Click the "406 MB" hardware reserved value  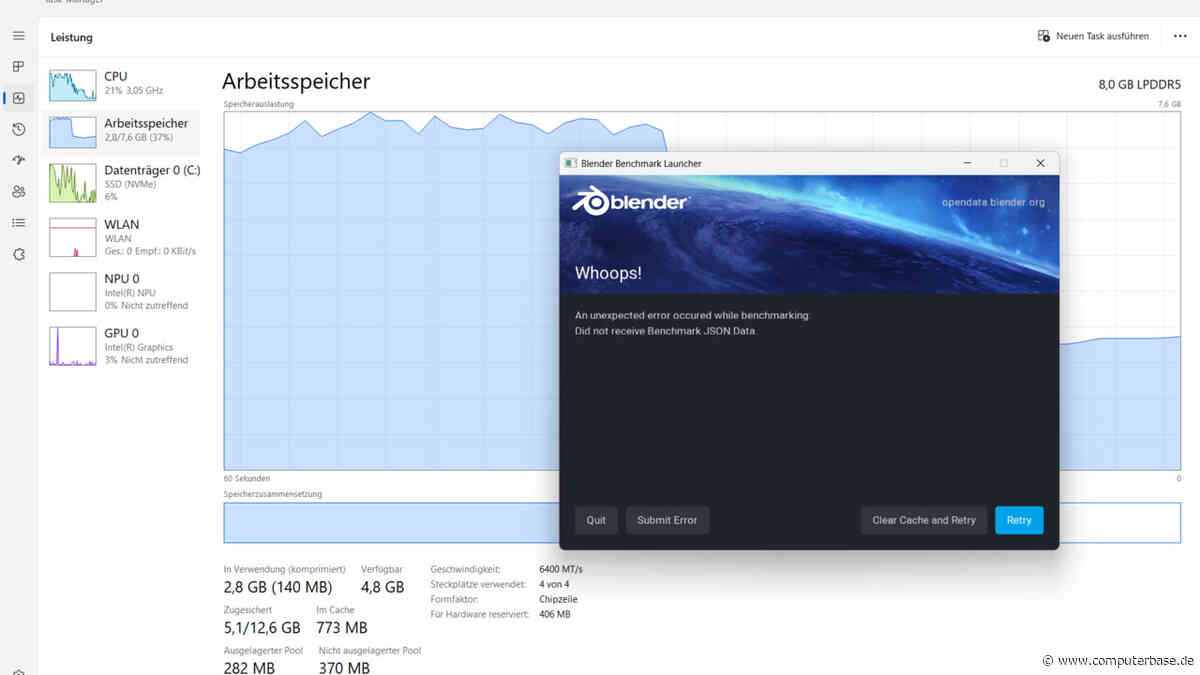[x=555, y=614]
